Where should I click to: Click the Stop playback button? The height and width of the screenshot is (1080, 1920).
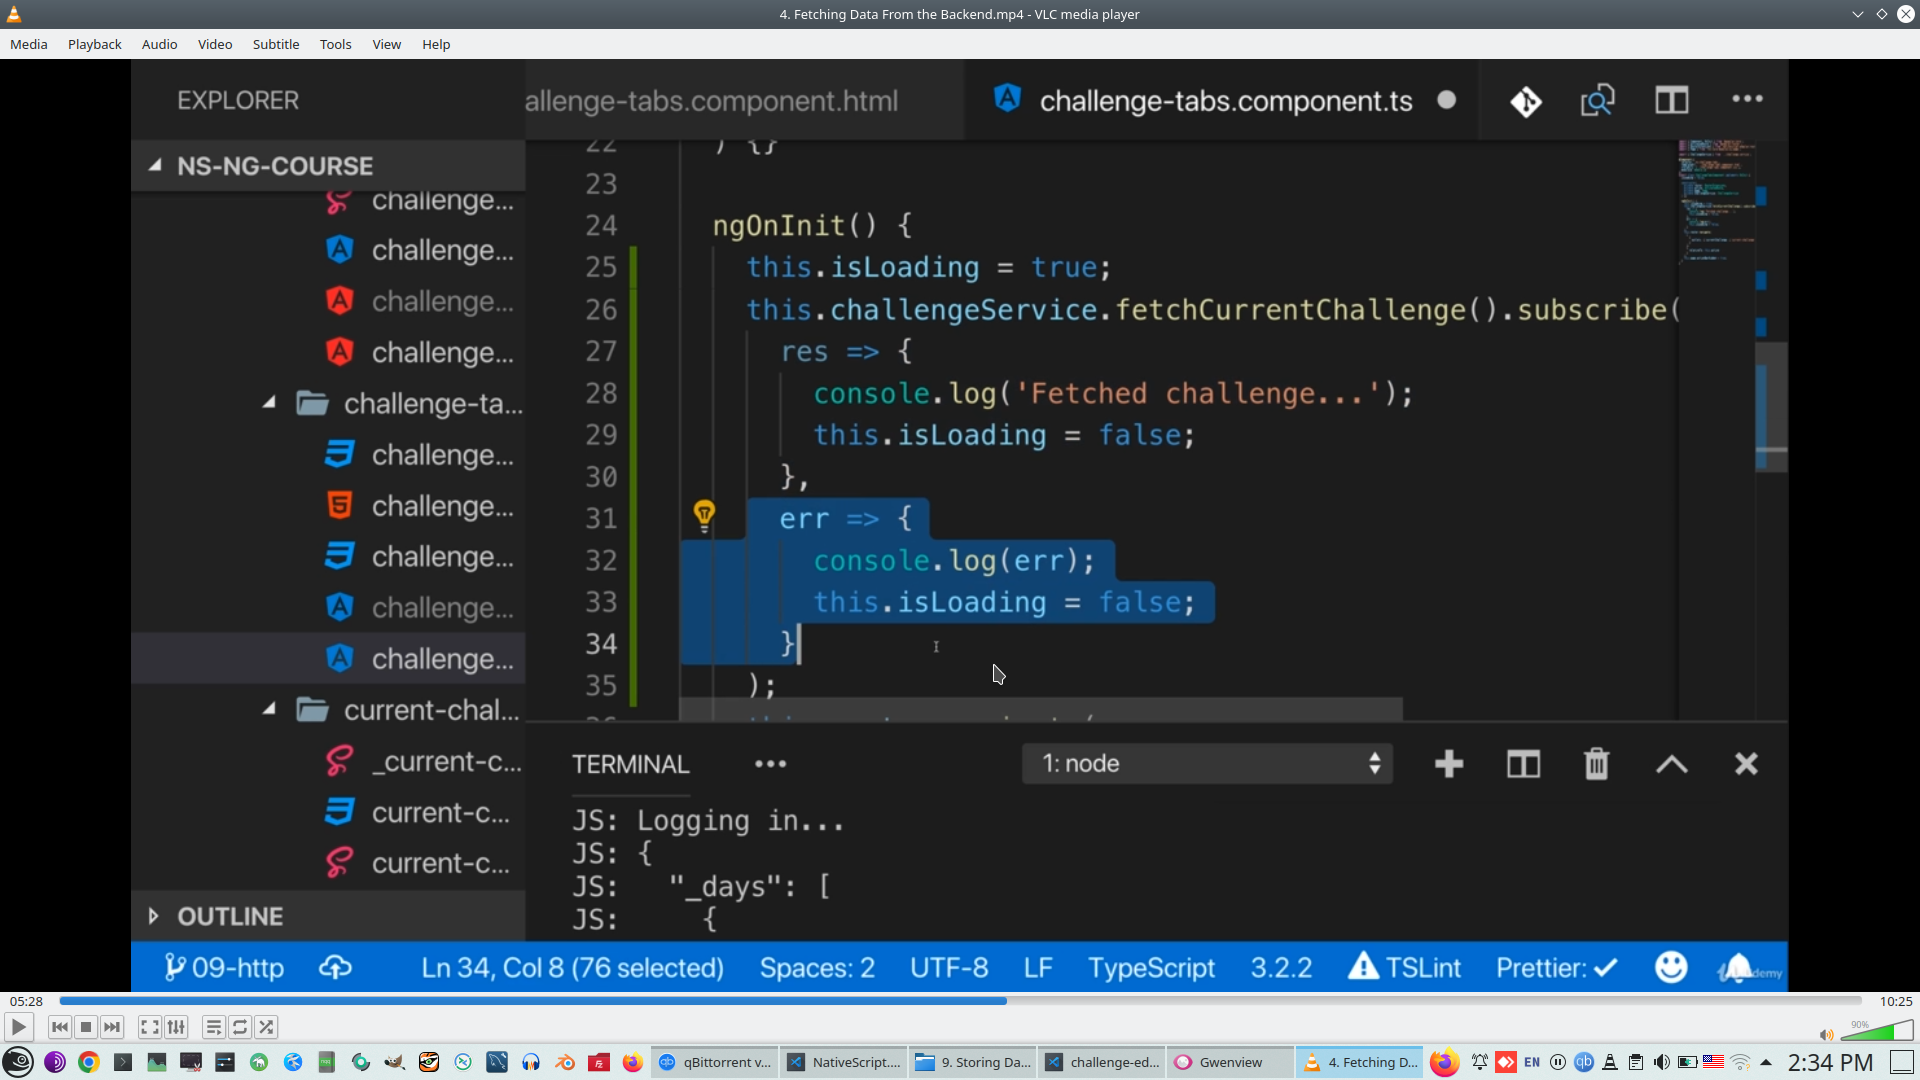(86, 1027)
